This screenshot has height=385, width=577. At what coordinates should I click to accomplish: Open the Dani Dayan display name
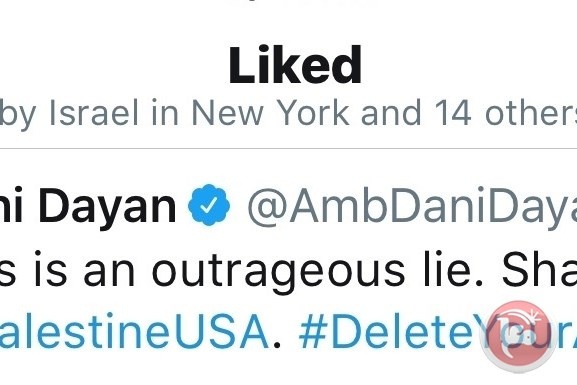click(88, 206)
